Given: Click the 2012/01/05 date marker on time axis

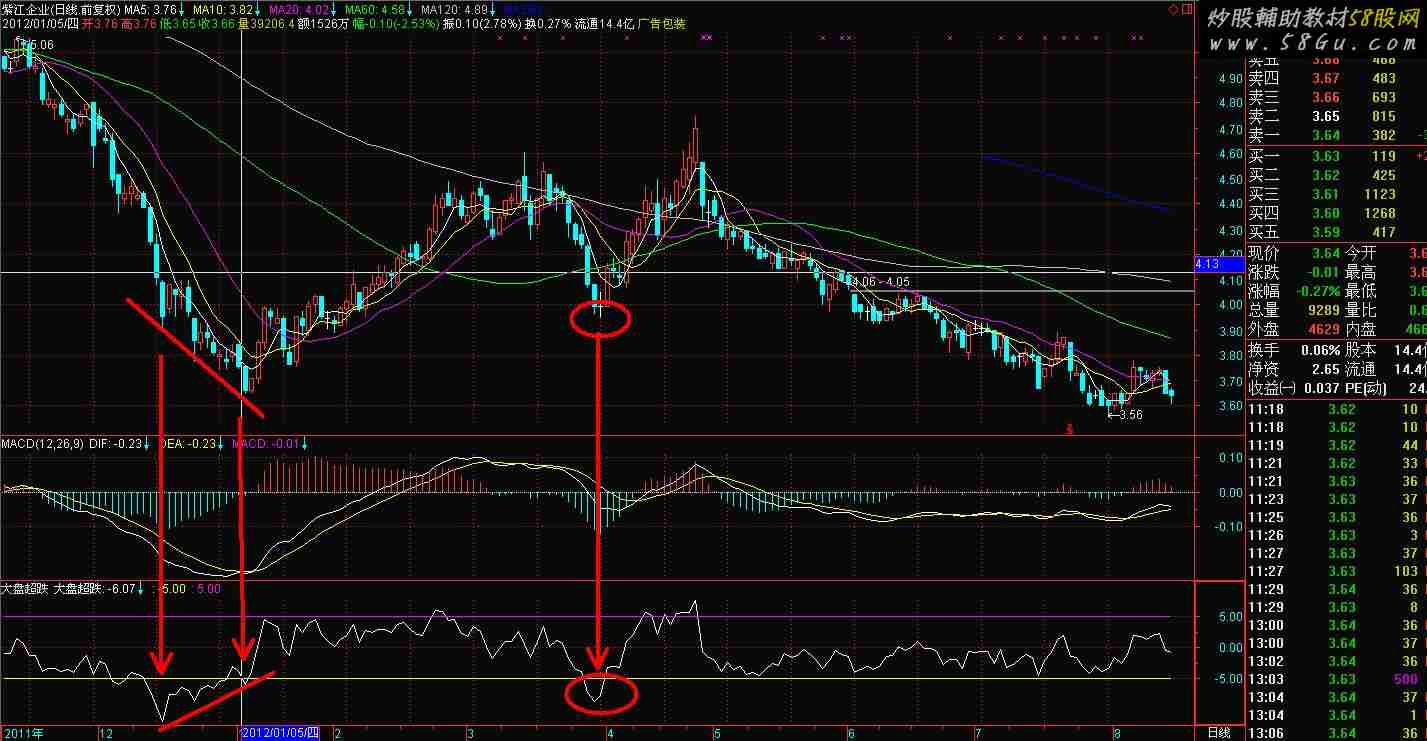Looking at the screenshot, I should pos(281,733).
